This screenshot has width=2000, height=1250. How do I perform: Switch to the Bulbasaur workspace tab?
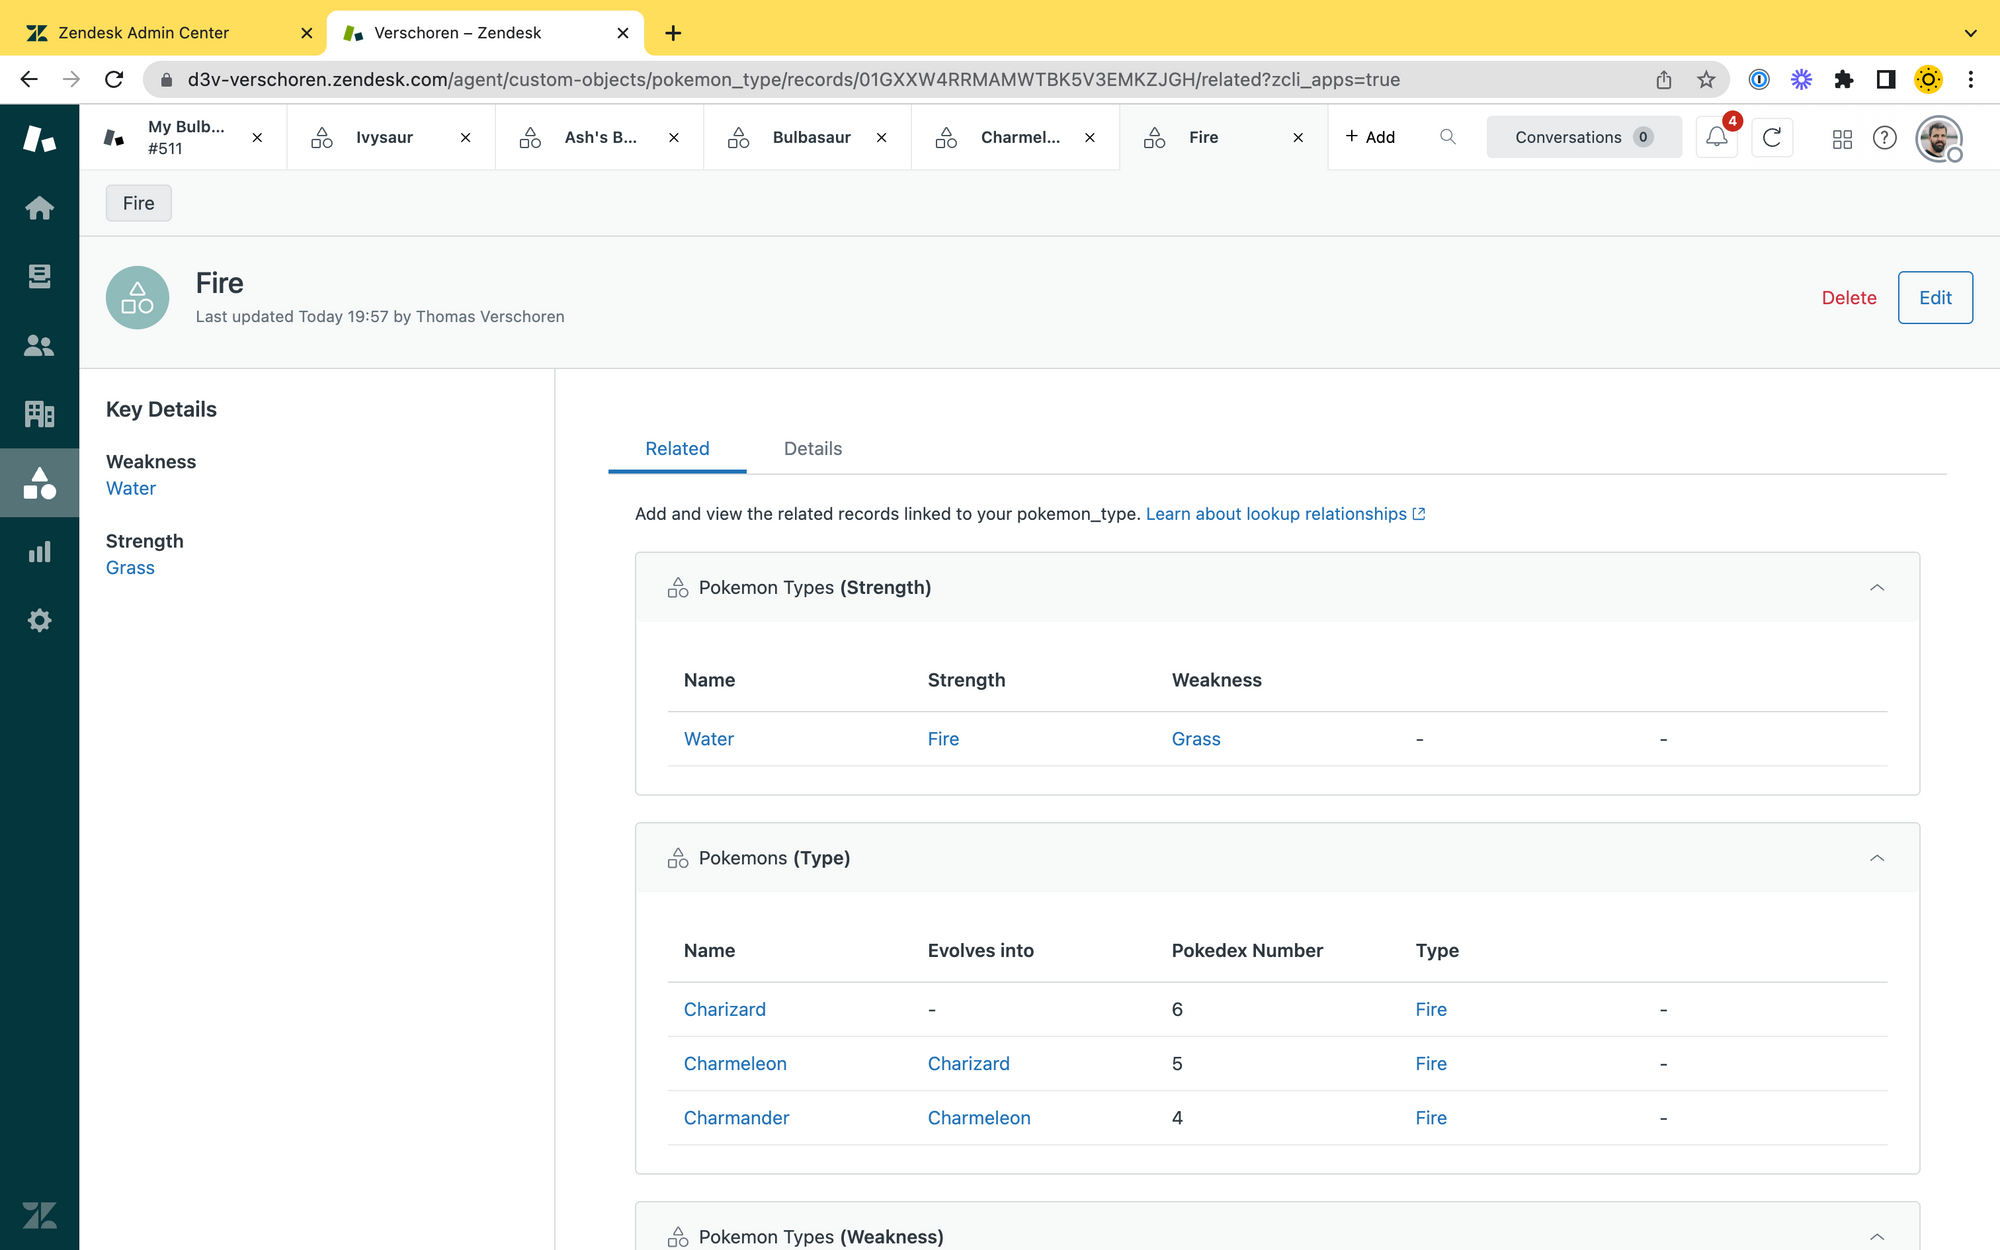pos(810,137)
